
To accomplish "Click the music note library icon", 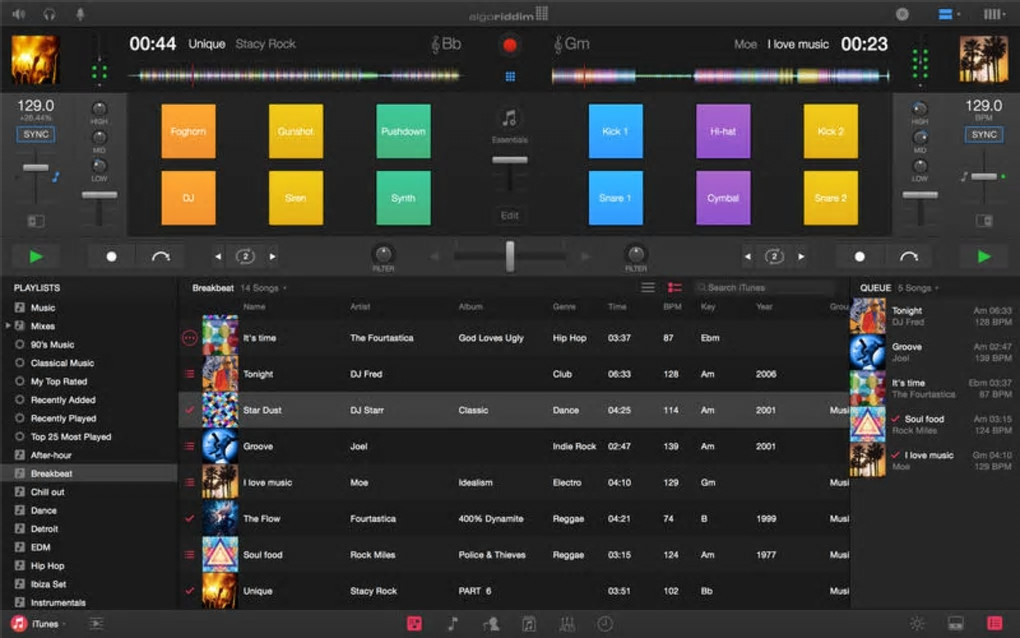I will (453, 624).
